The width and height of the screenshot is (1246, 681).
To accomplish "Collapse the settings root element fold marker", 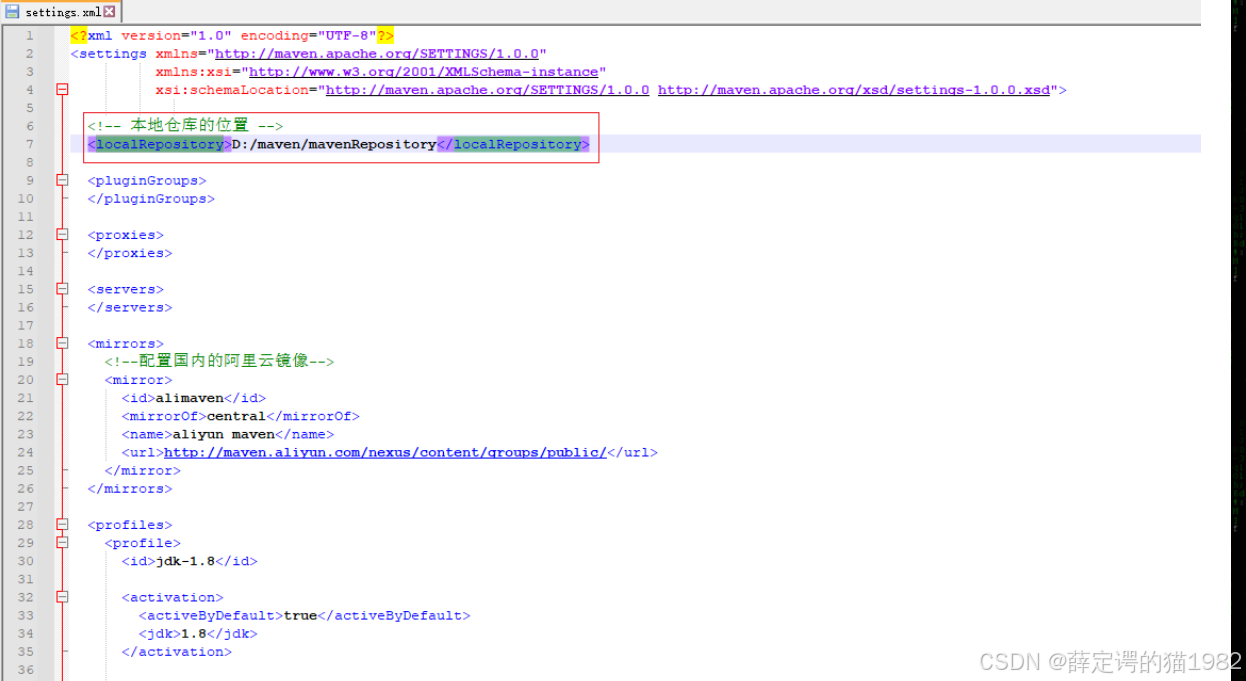I will point(62,89).
